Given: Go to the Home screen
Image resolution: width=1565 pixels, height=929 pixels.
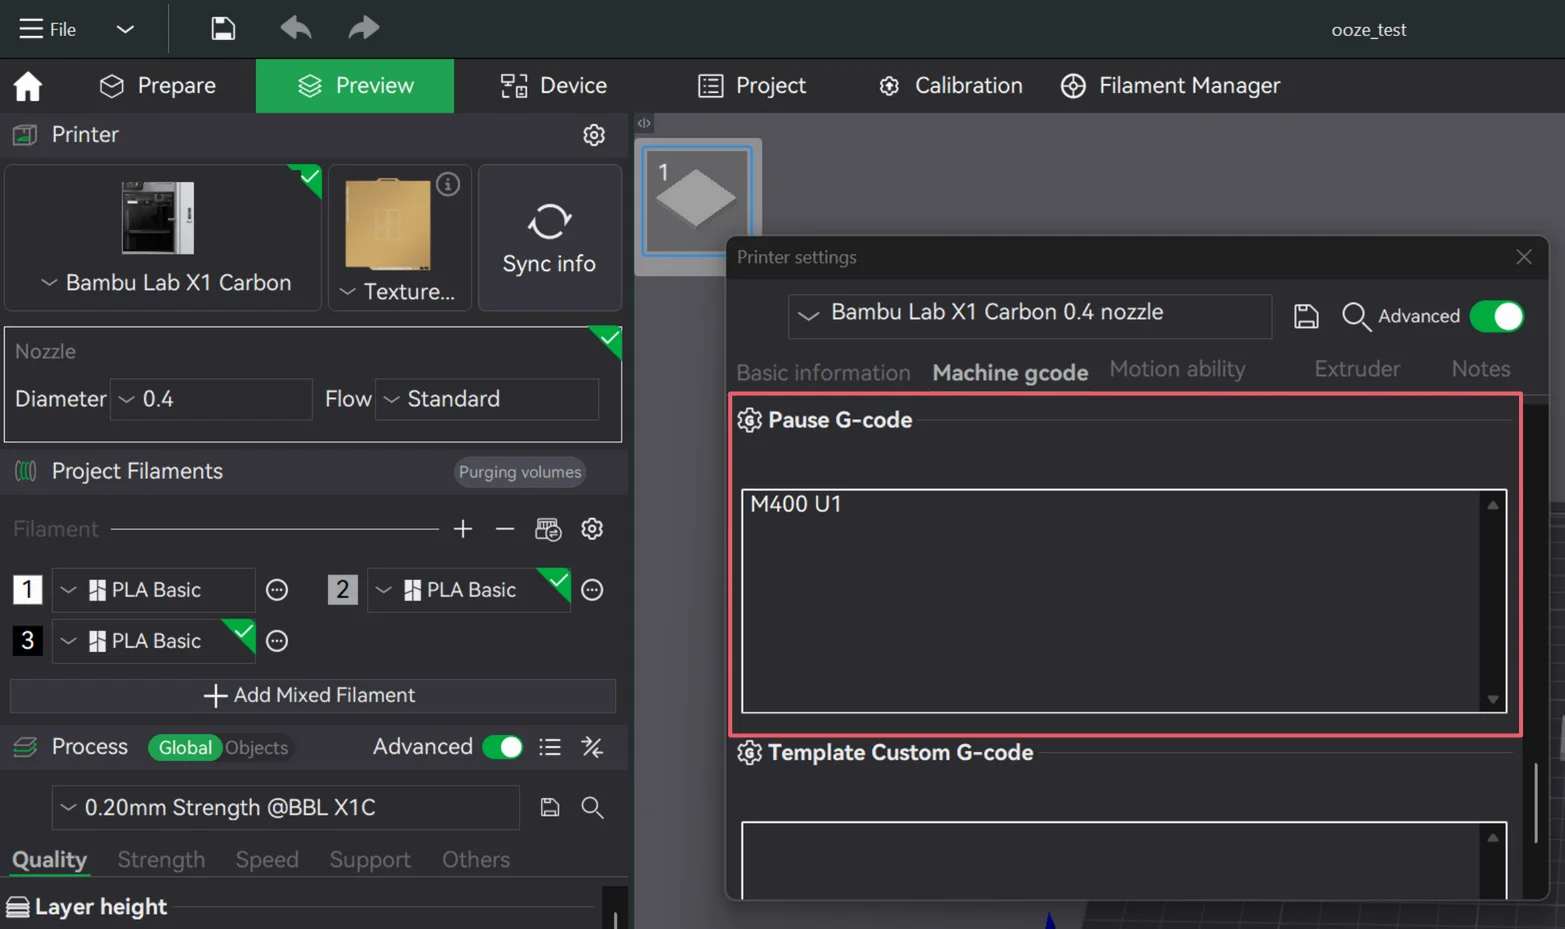Looking at the screenshot, I should click(x=28, y=86).
